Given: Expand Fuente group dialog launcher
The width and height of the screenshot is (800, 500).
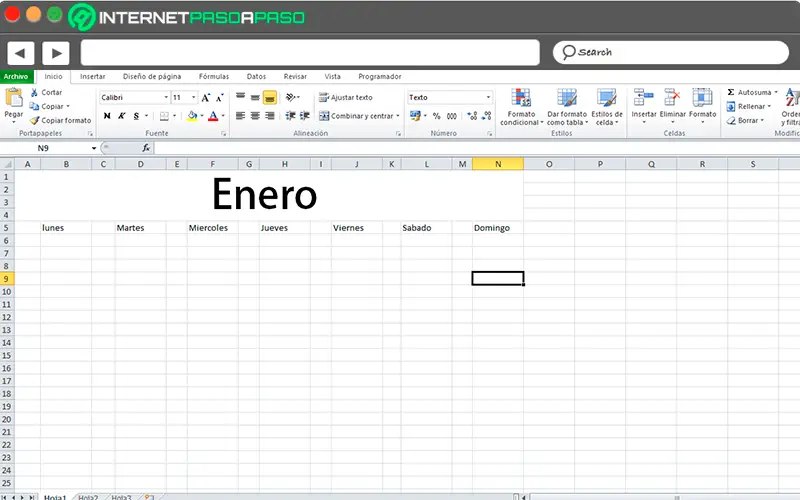Looking at the screenshot, I should pyautogui.click(x=223, y=134).
